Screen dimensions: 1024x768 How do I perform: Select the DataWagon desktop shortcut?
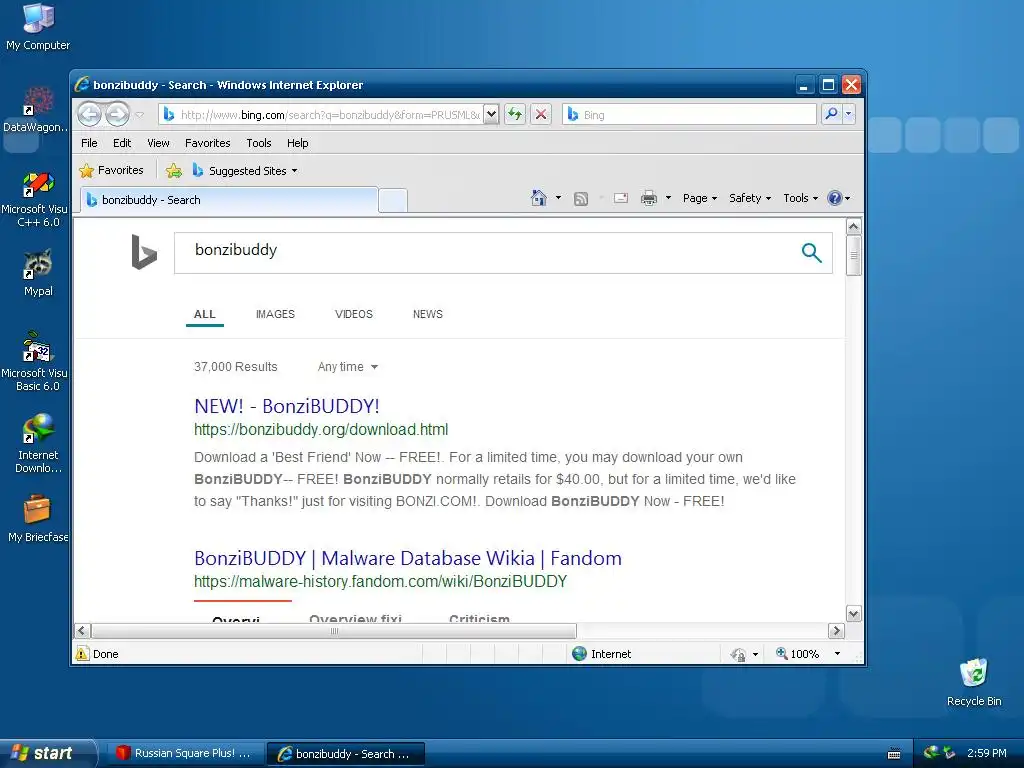(35, 110)
